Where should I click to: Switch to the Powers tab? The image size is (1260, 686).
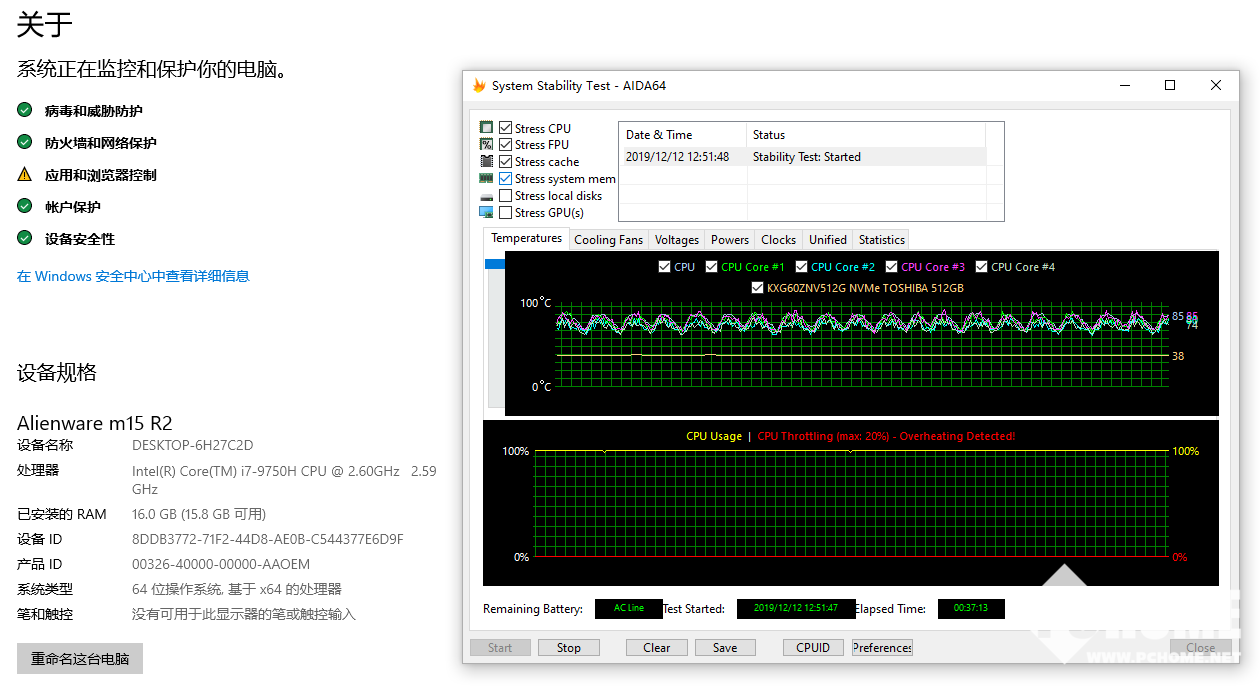pos(730,240)
